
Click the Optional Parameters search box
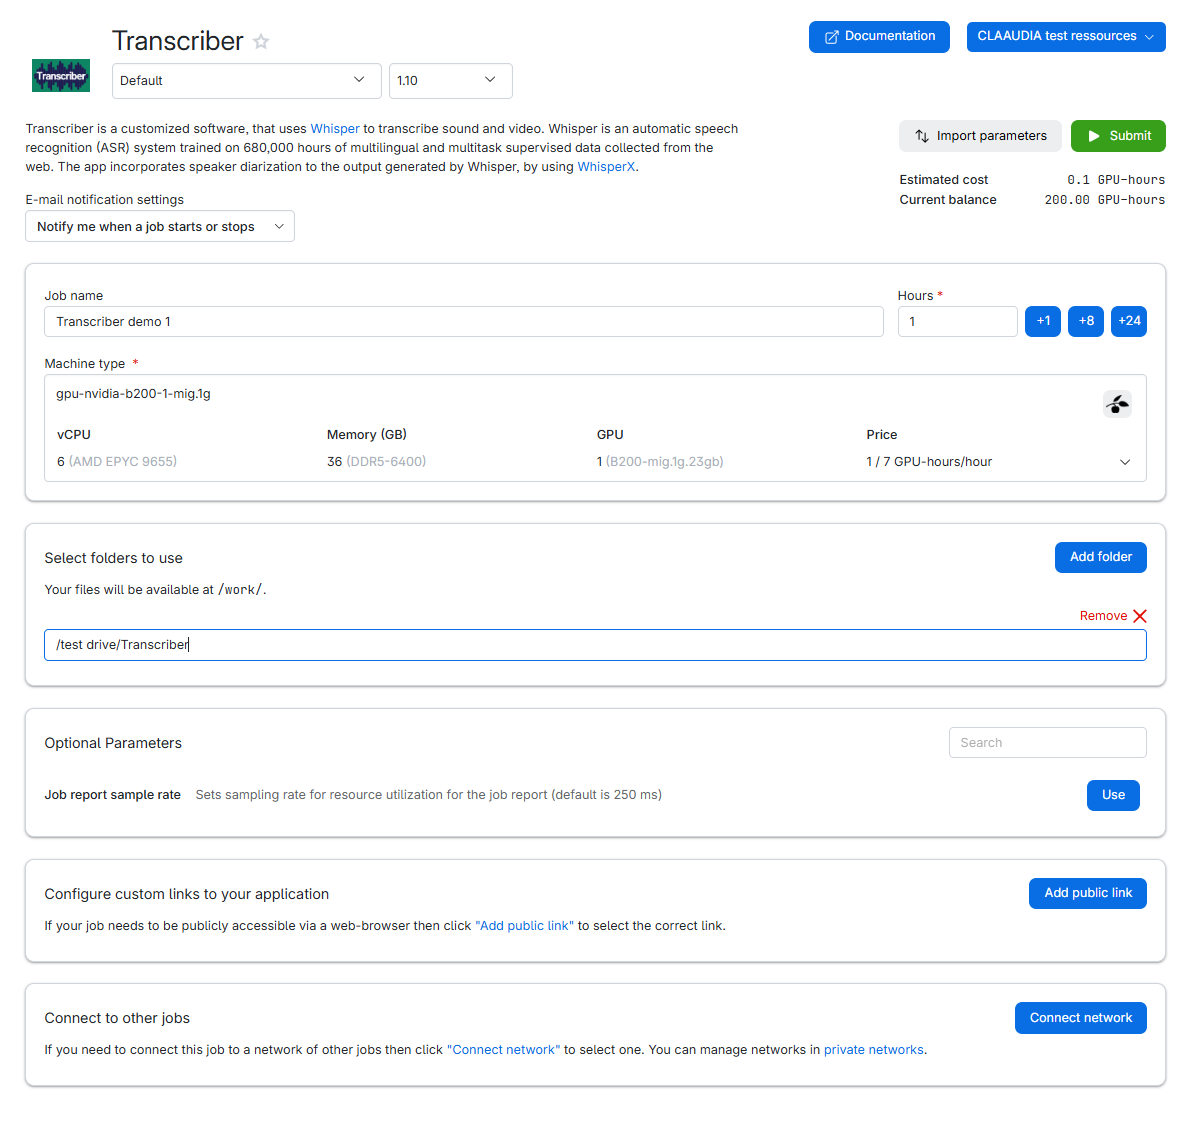click(x=1047, y=743)
